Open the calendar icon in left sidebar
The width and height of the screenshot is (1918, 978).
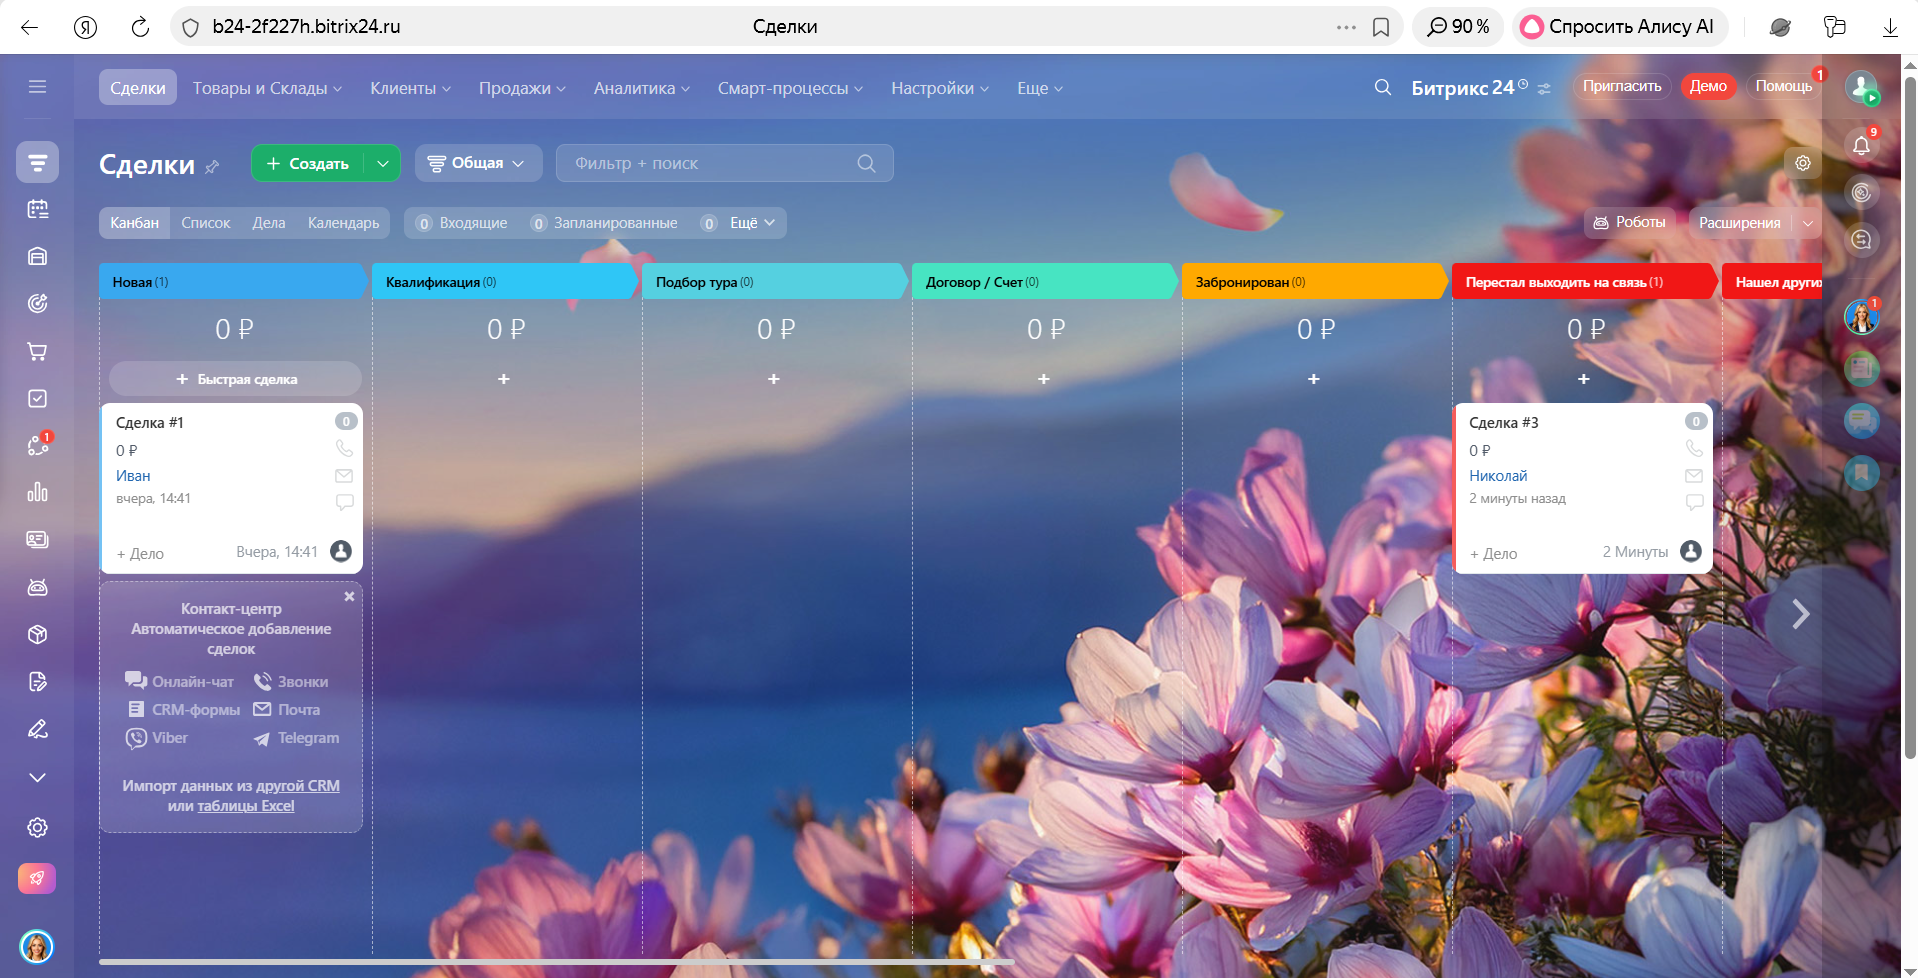37,209
